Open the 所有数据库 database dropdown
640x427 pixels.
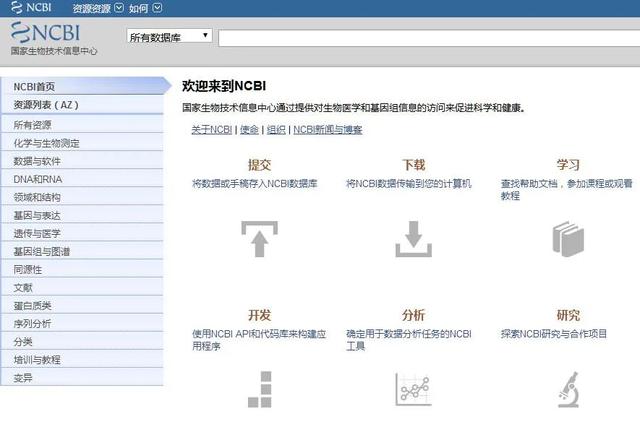click(169, 36)
